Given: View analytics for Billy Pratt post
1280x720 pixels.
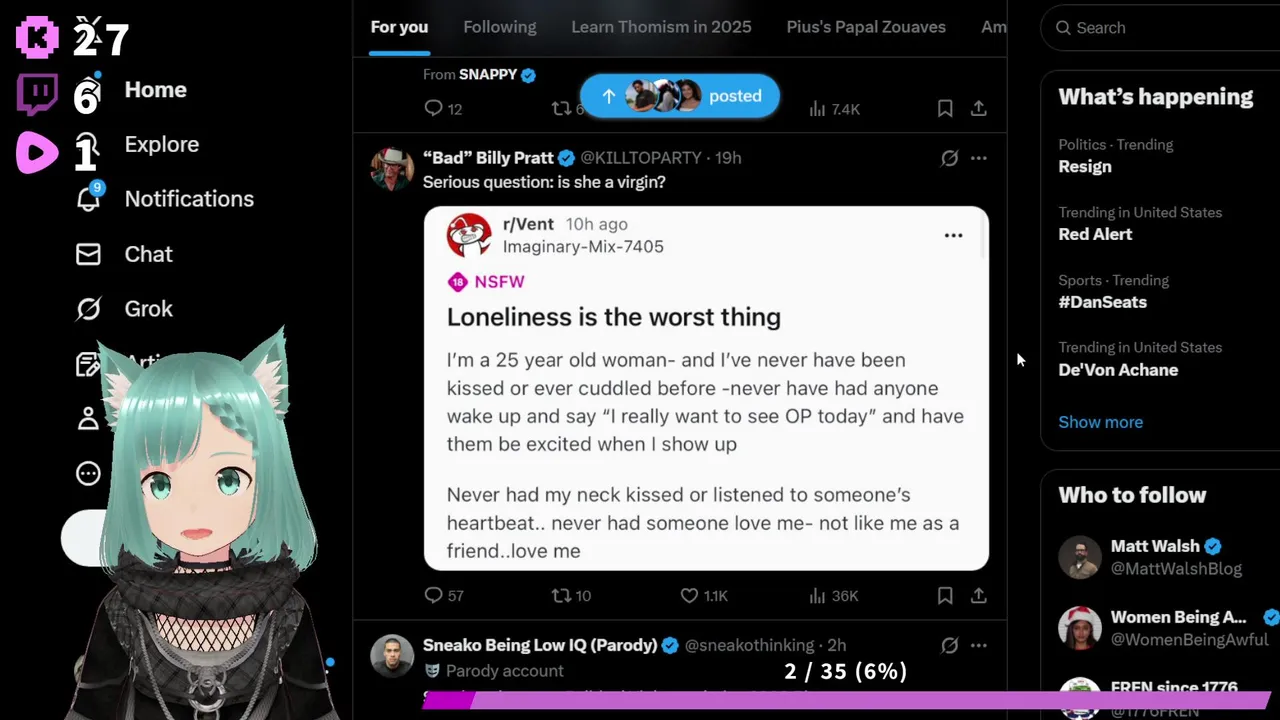Looking at the screenshot, I should pos(834,595).
